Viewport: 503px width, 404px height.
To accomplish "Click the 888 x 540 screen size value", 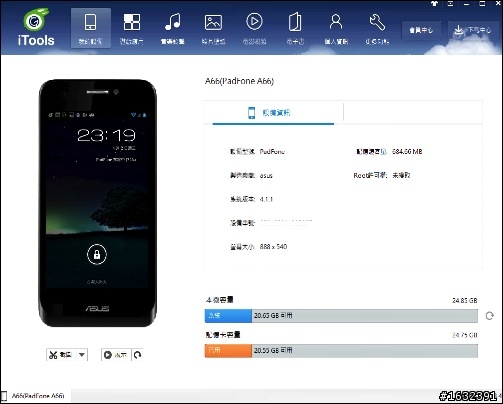I will click(273, 247).
